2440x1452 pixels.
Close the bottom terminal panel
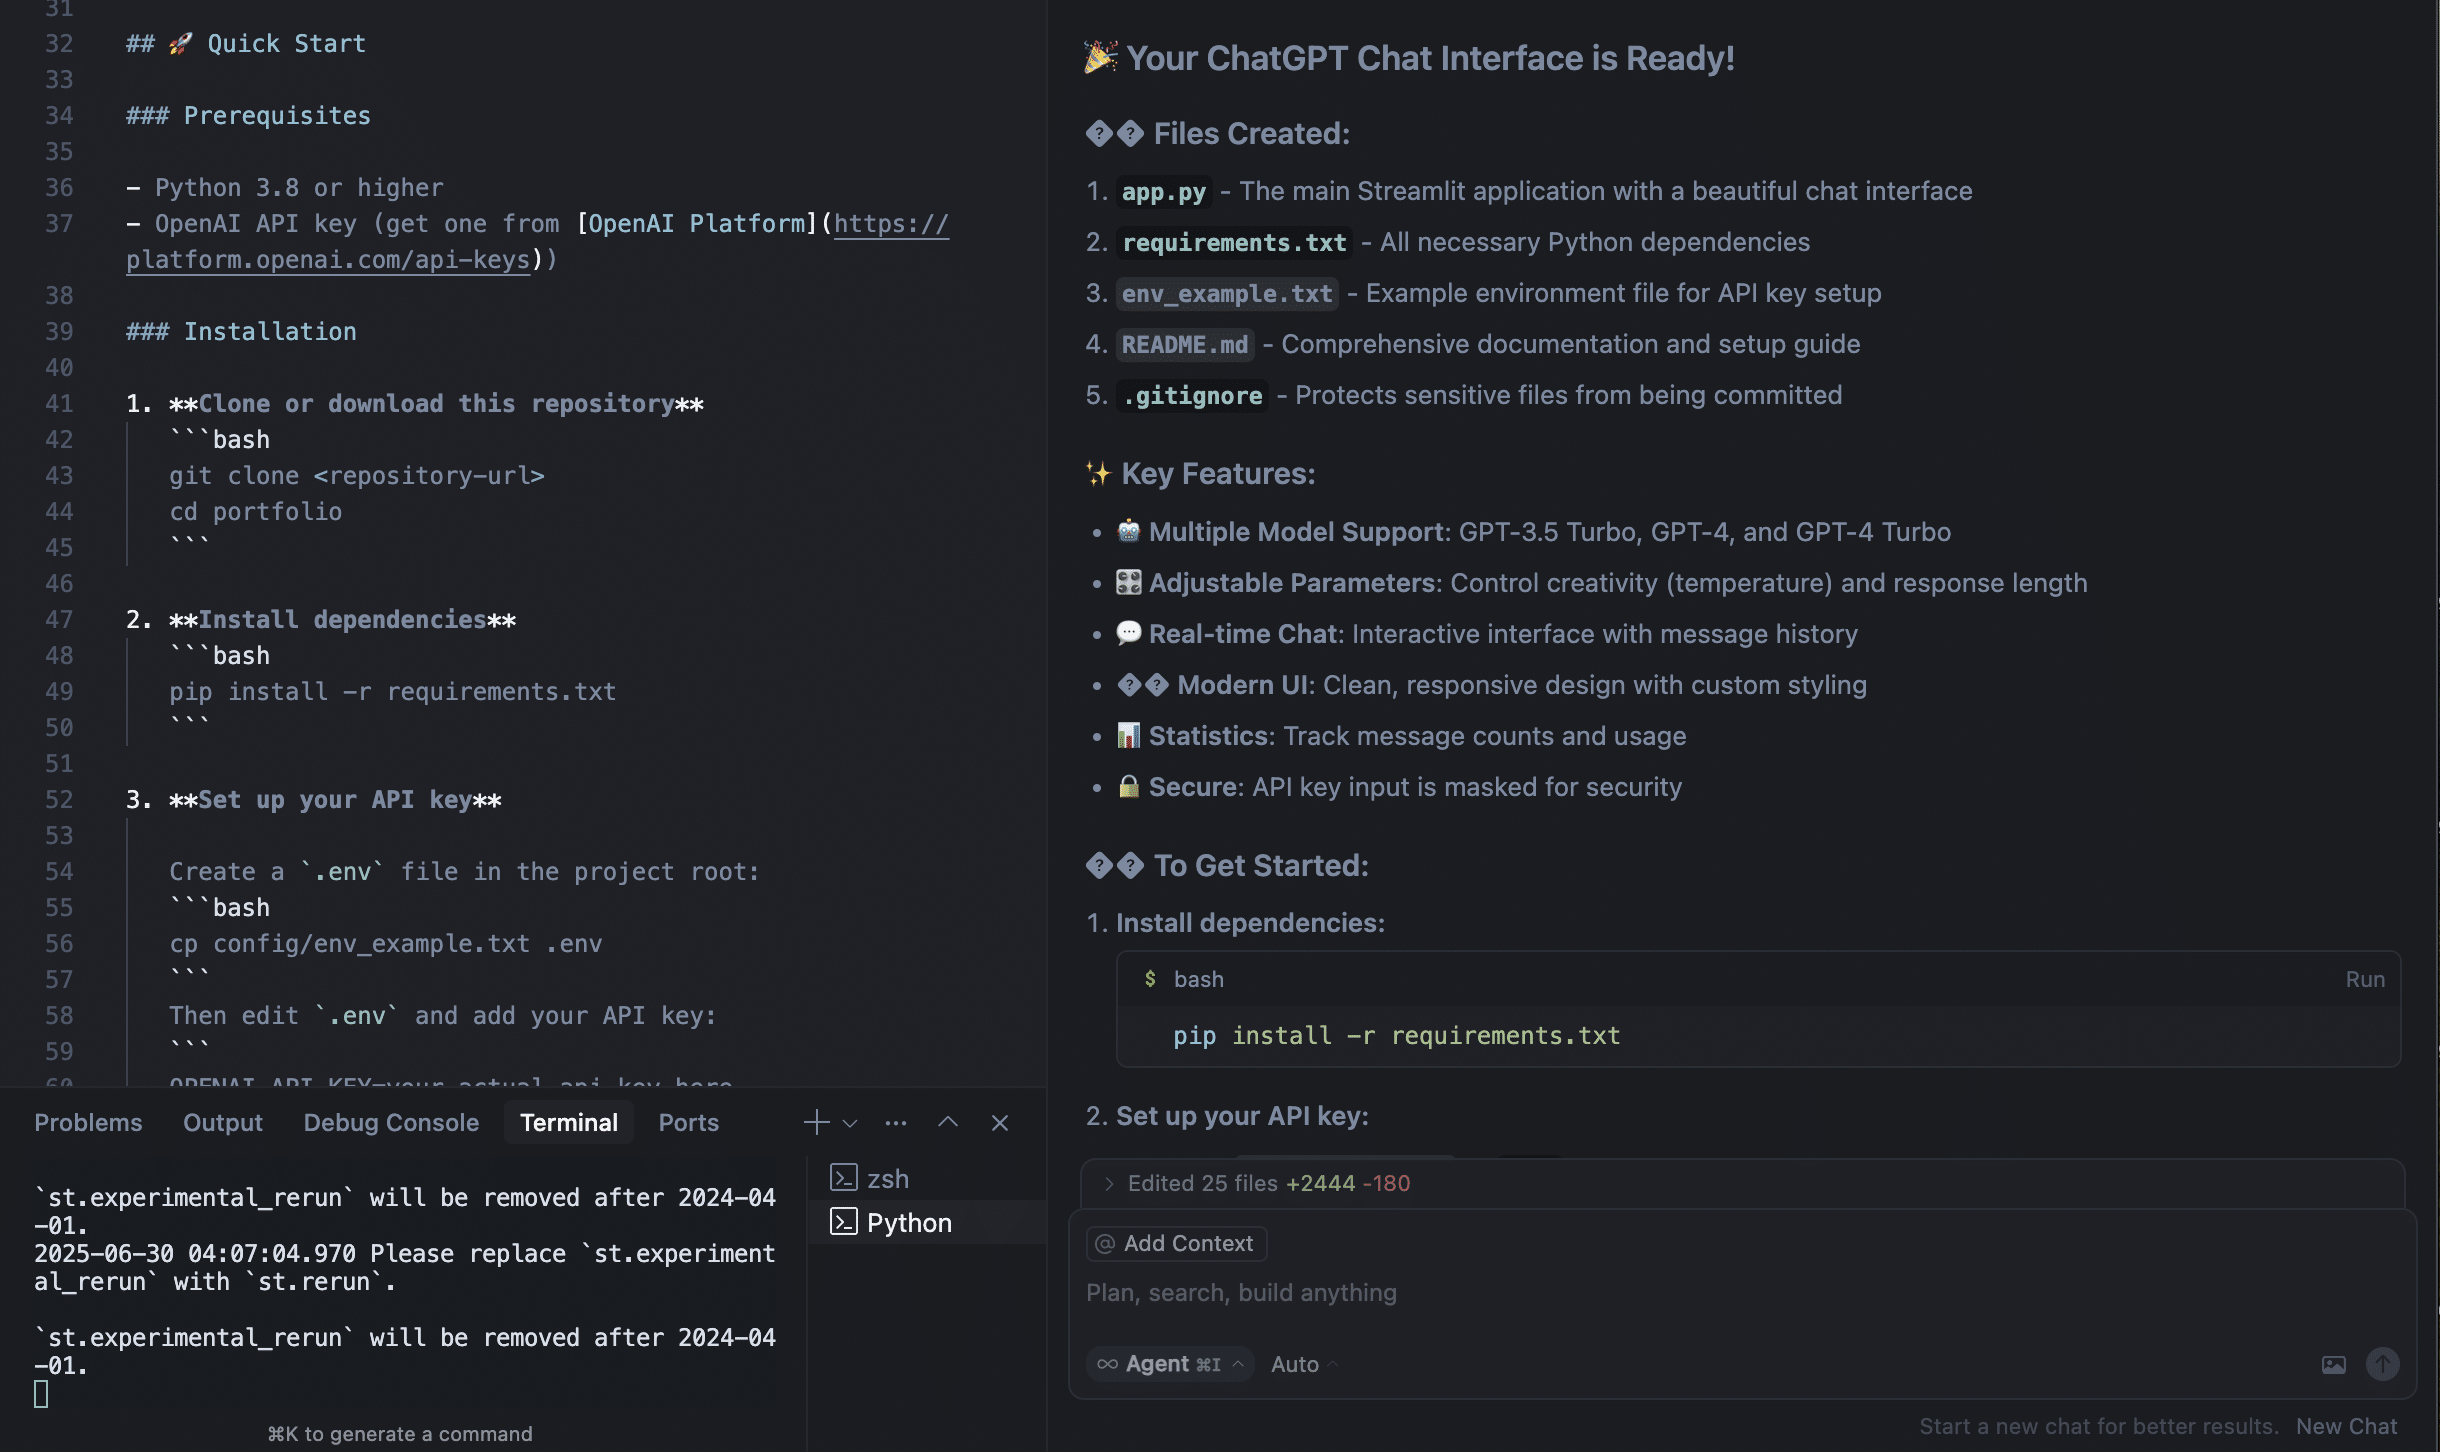[x=1000, y=1123]
